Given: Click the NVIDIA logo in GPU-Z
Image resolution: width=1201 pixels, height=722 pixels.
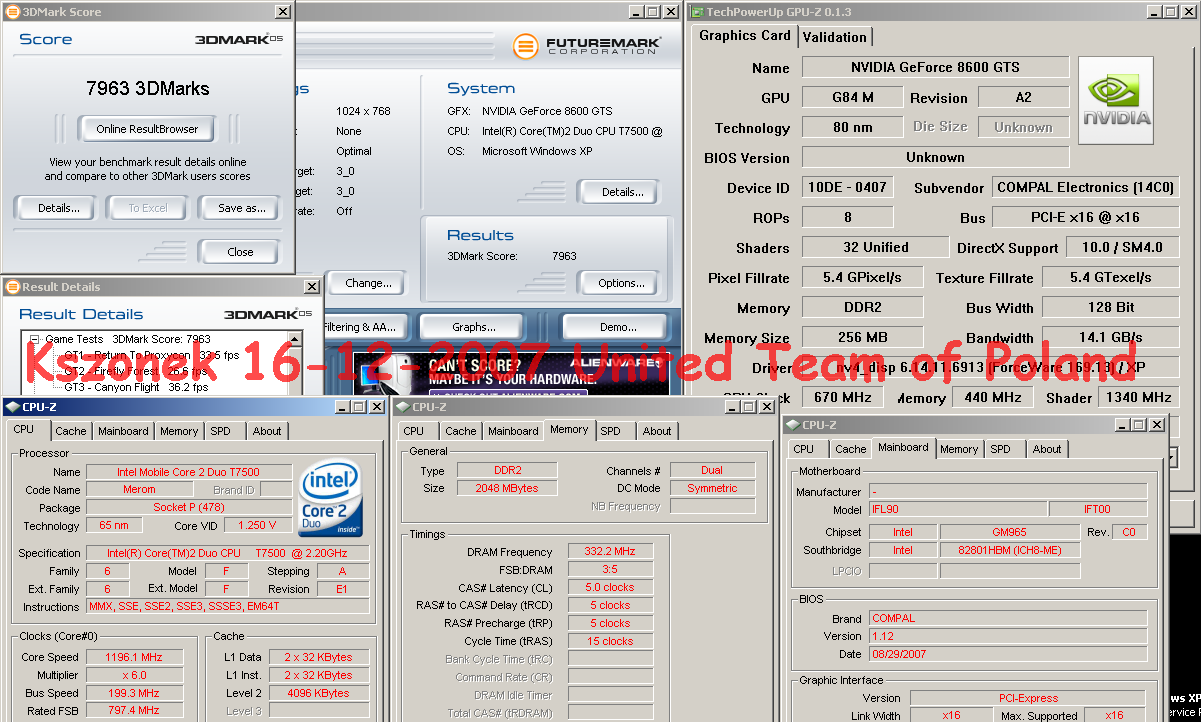Looking at the screenshot, I should (1116, 99).
